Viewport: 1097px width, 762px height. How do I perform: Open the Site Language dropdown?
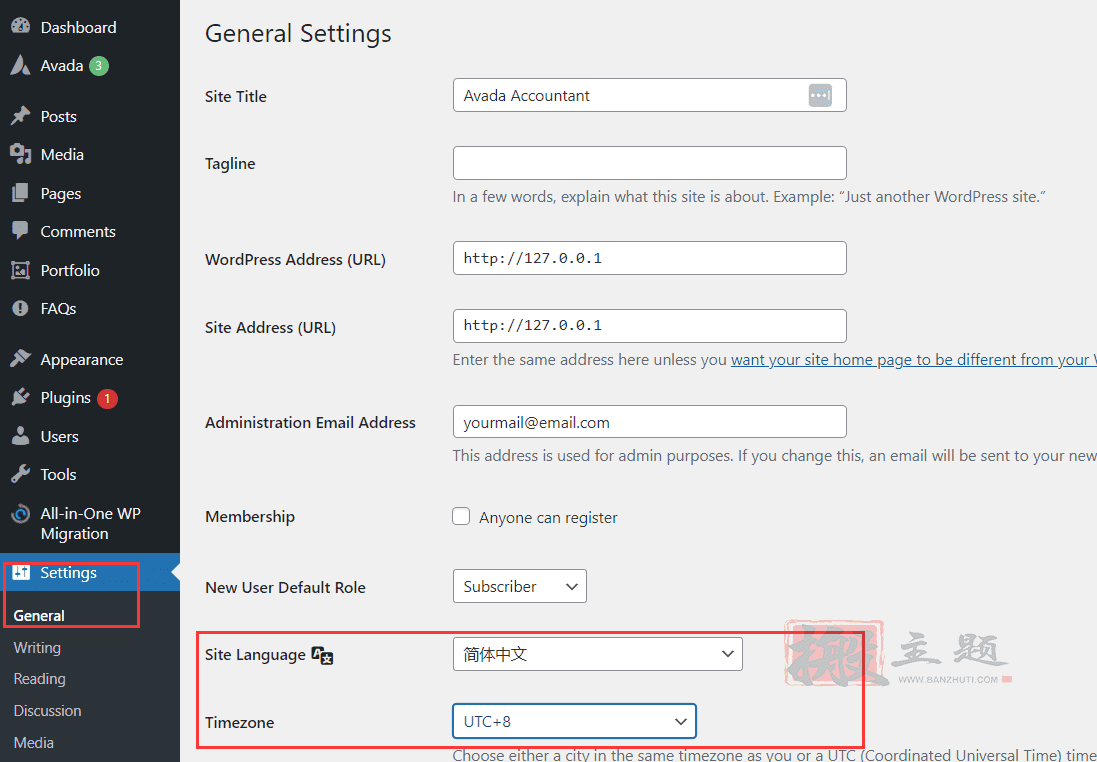[x=597, y=654]
